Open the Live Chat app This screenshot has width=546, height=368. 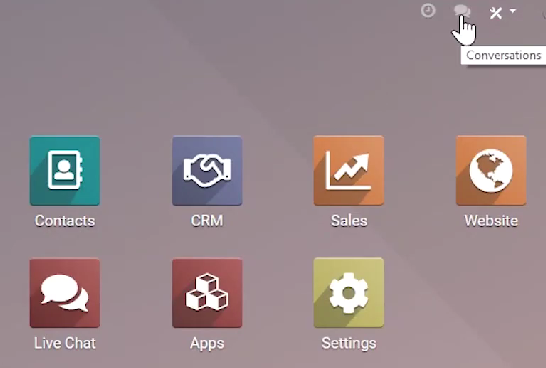click(65, 293)
